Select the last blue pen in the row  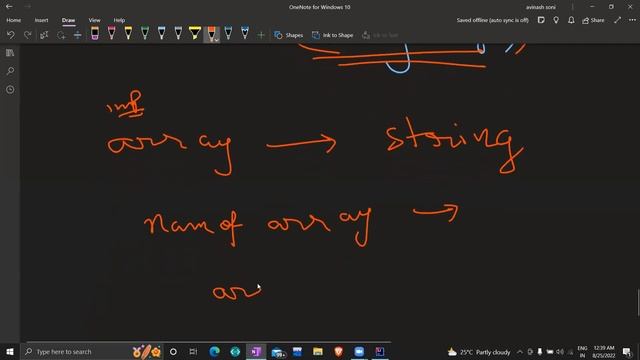coord(245,33)
